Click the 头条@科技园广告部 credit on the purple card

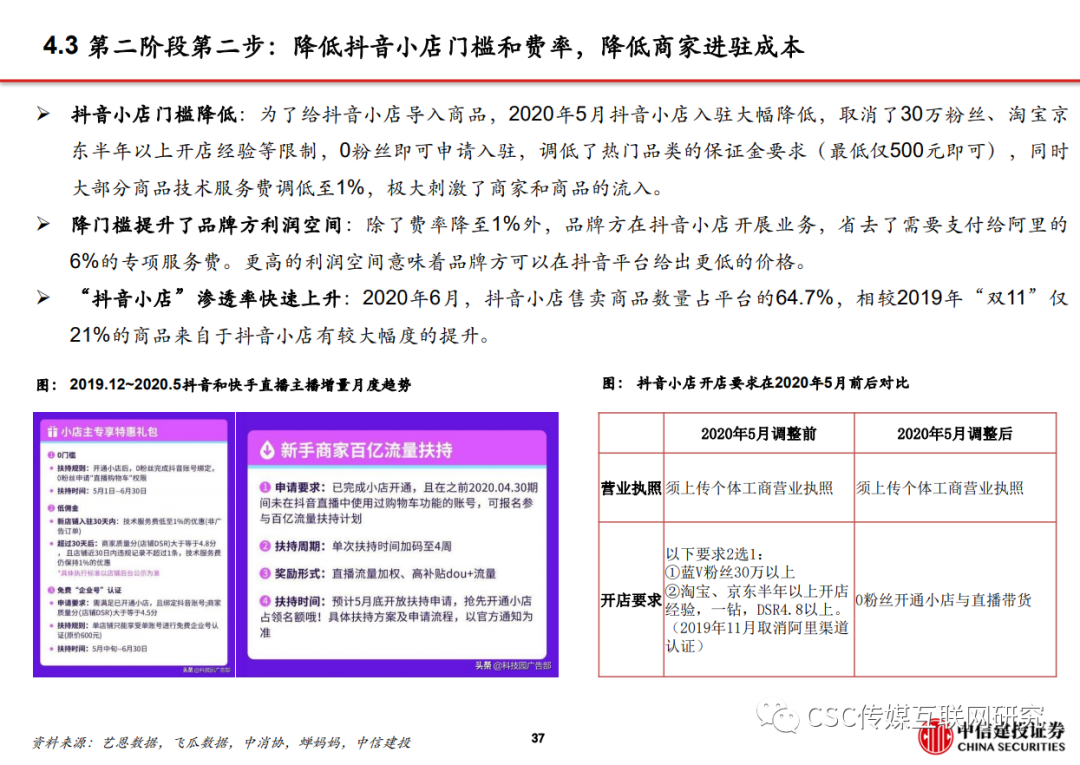coord(513,666)
